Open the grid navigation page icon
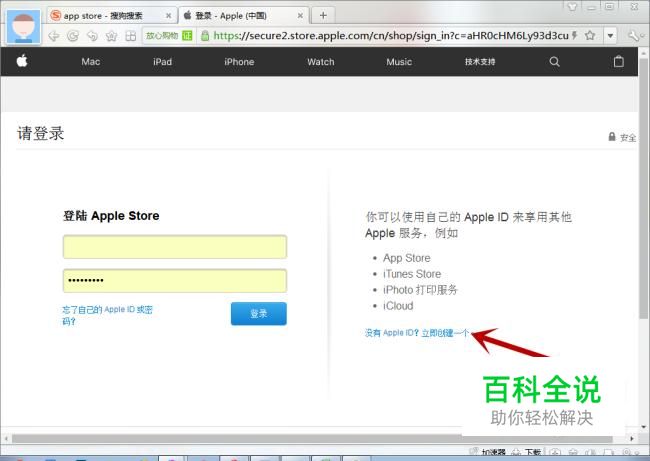Image resolution: width=650 pixels, height=461 pixels. [131, 36]
